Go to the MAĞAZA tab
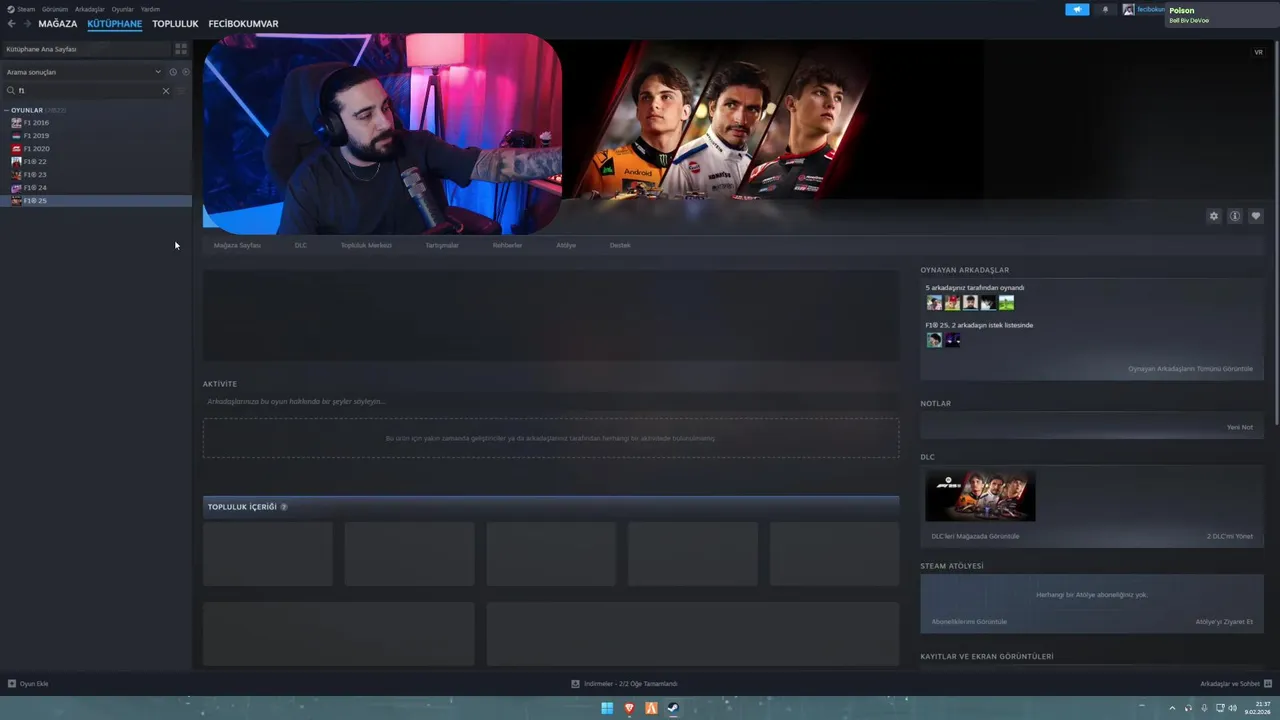Screen dimensions: 1280x720 click(x=58, y=23)
